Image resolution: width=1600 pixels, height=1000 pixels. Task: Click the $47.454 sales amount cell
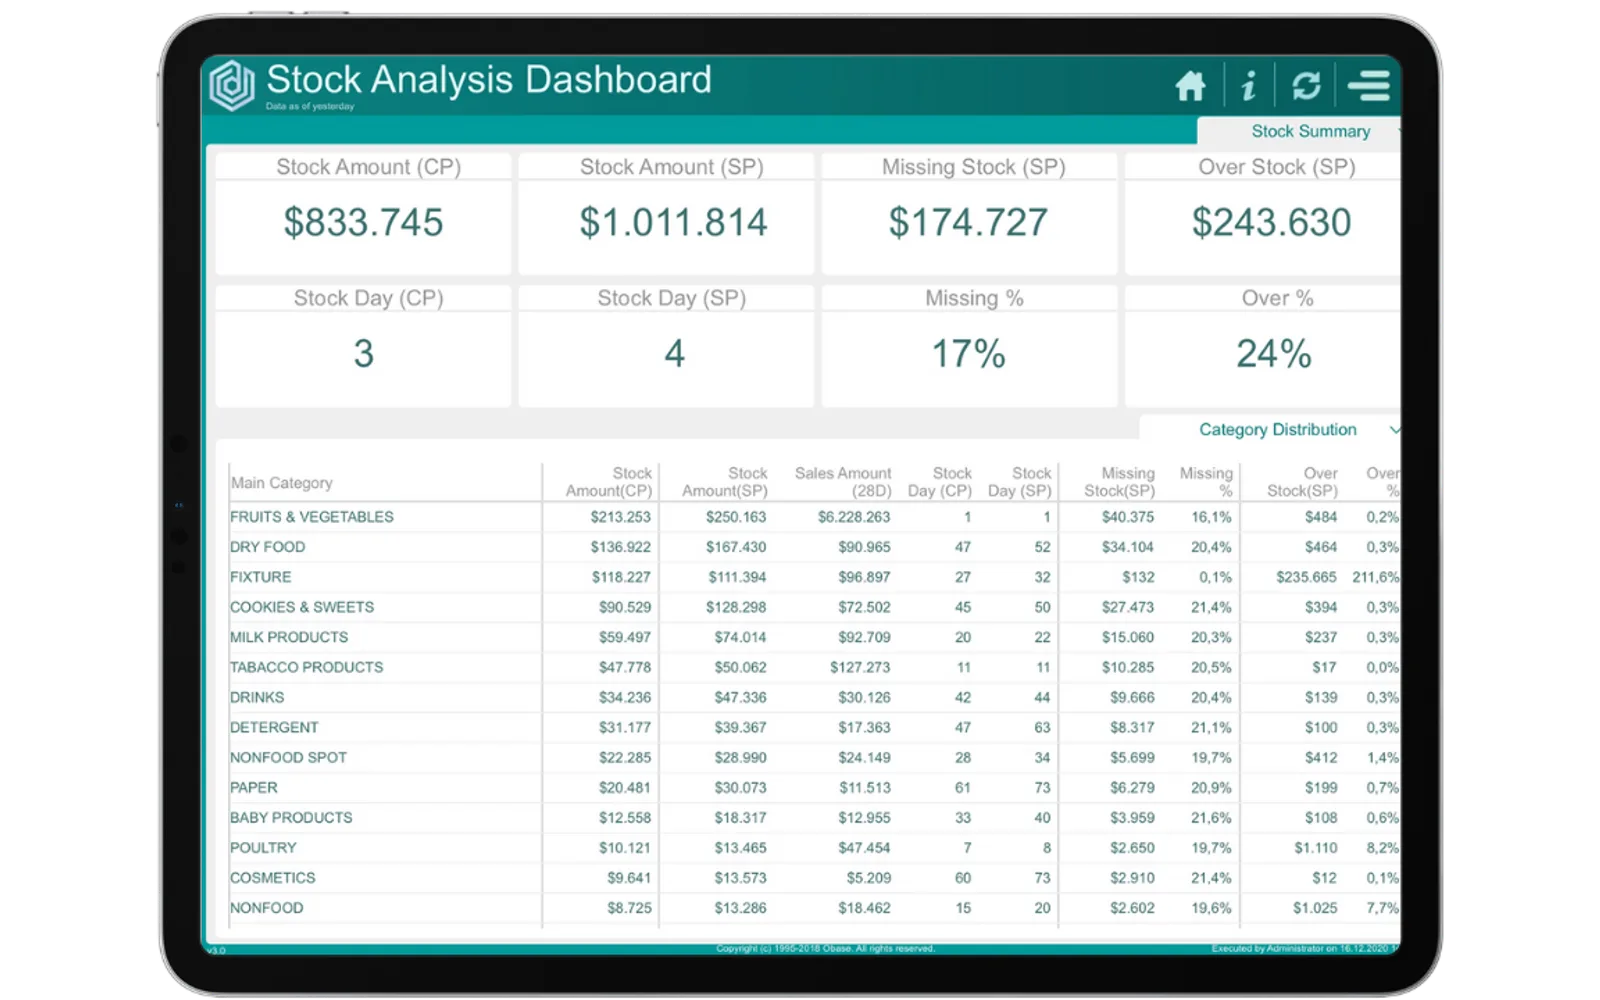pos(864,847)
